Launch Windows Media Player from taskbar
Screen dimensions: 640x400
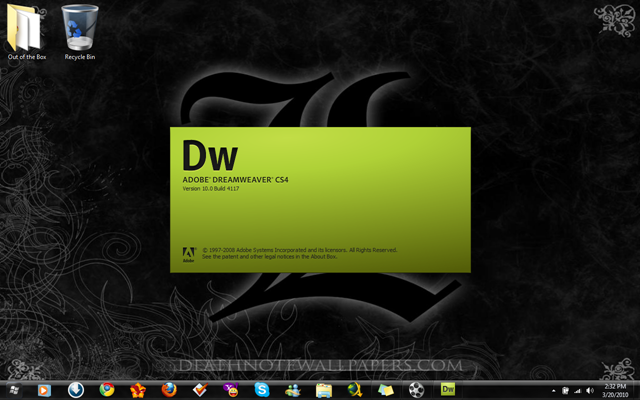click(x=44, y=391)
